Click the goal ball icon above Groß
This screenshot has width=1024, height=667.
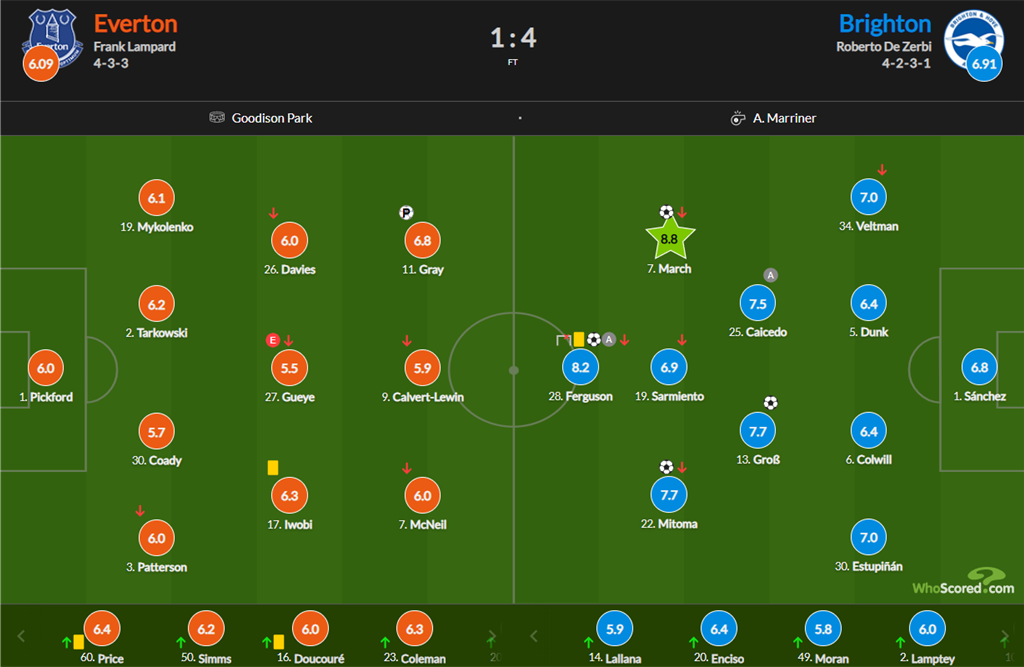pos(770,403)
